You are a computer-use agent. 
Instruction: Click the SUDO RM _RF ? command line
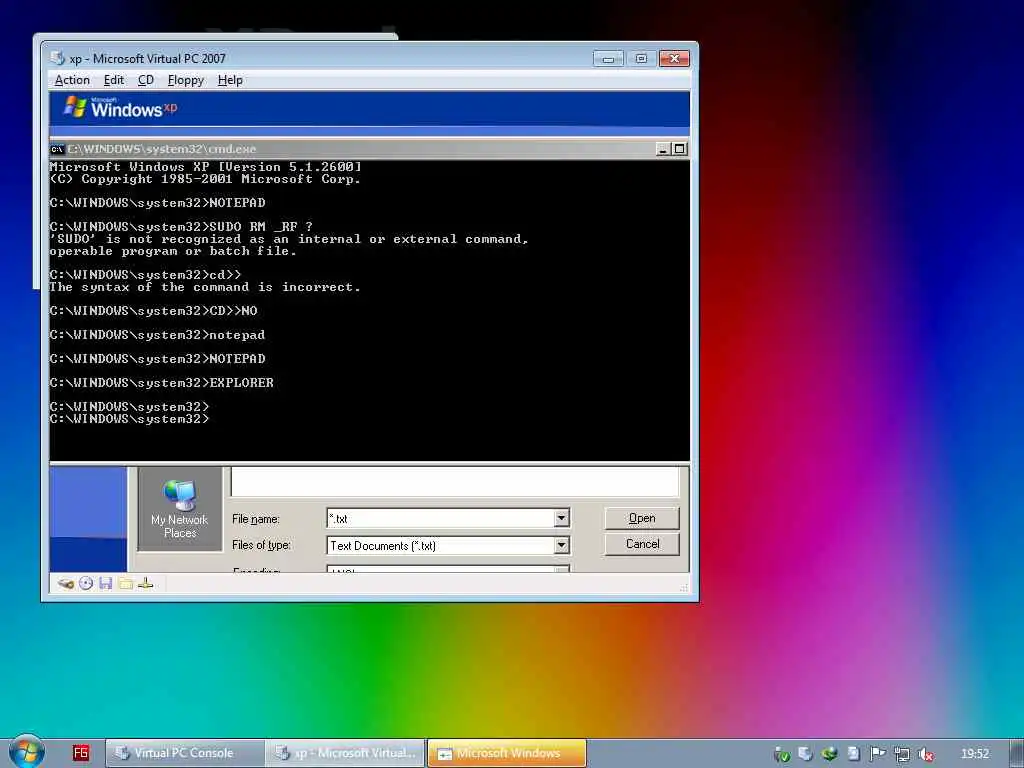pos(181,227)
